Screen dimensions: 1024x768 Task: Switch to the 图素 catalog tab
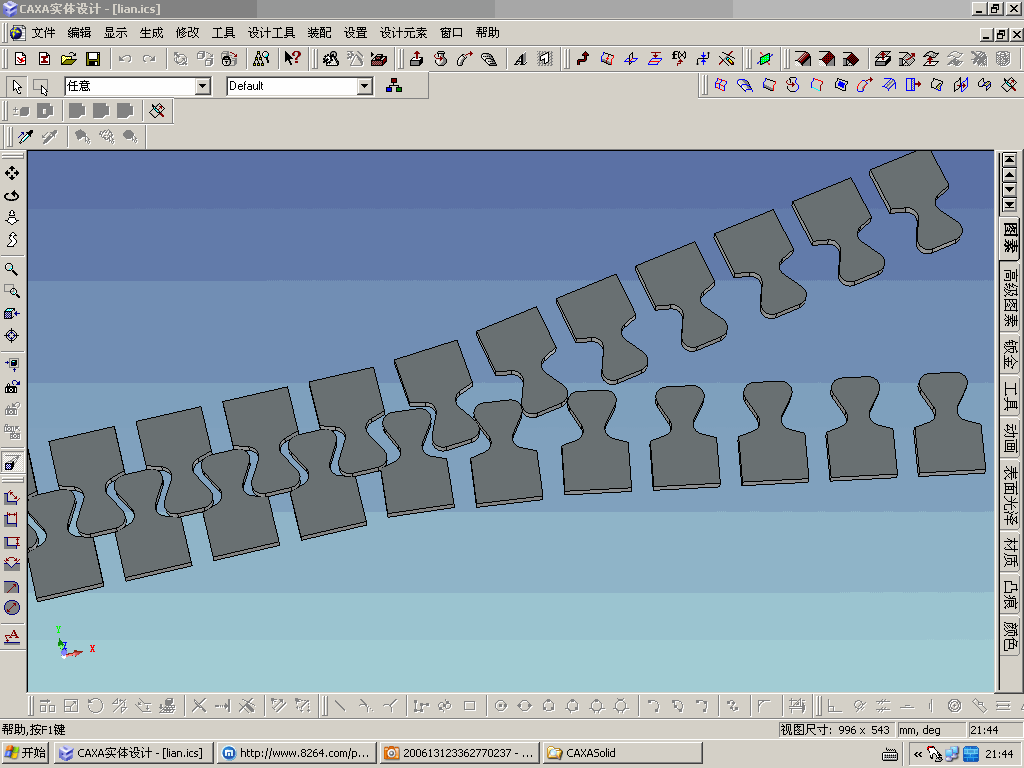[x=1010, y=238]
